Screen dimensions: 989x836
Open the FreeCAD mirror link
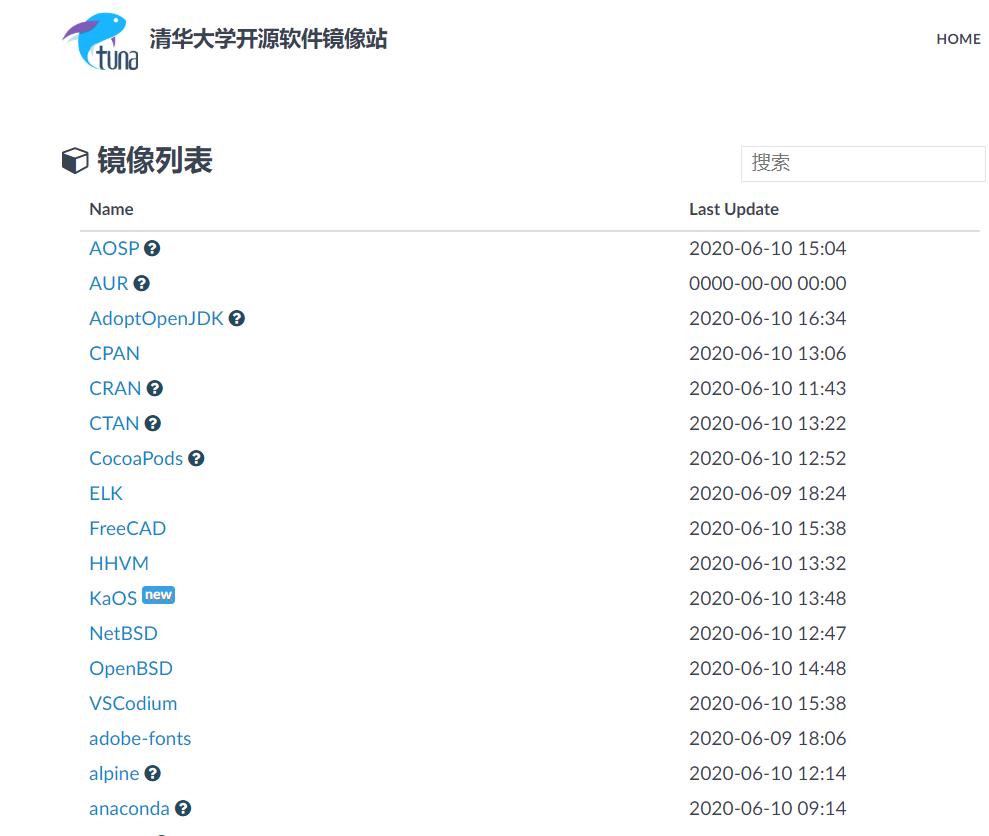tap(127, 529)
